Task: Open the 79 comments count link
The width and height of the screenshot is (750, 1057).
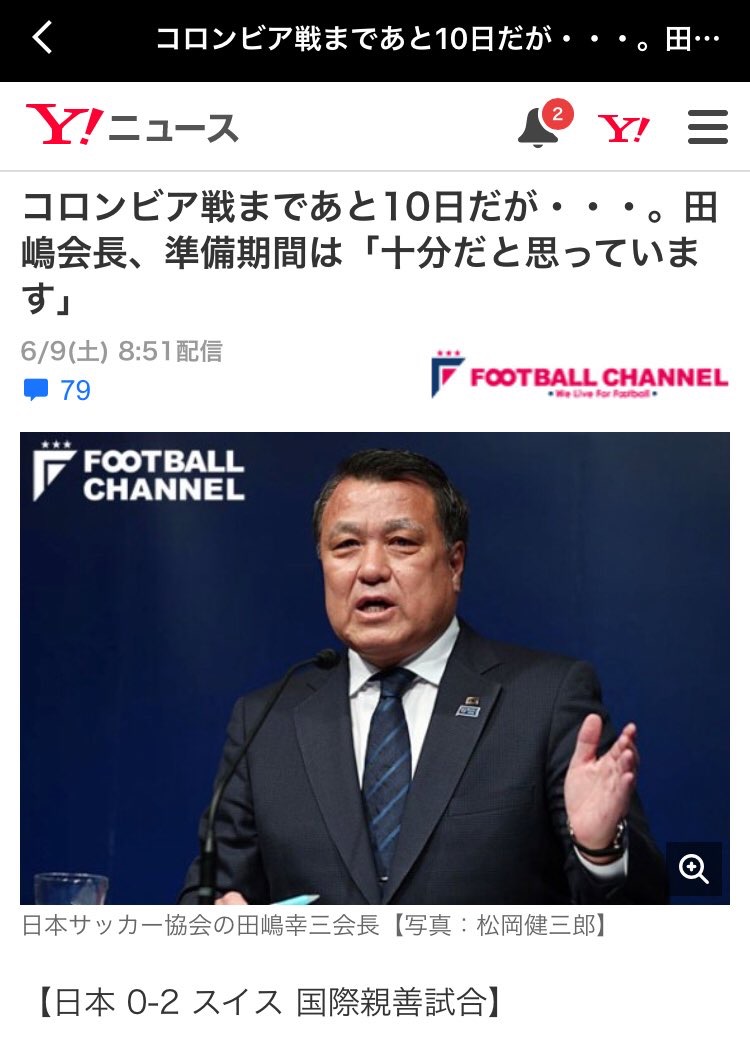Action: (x=75, y=390)
